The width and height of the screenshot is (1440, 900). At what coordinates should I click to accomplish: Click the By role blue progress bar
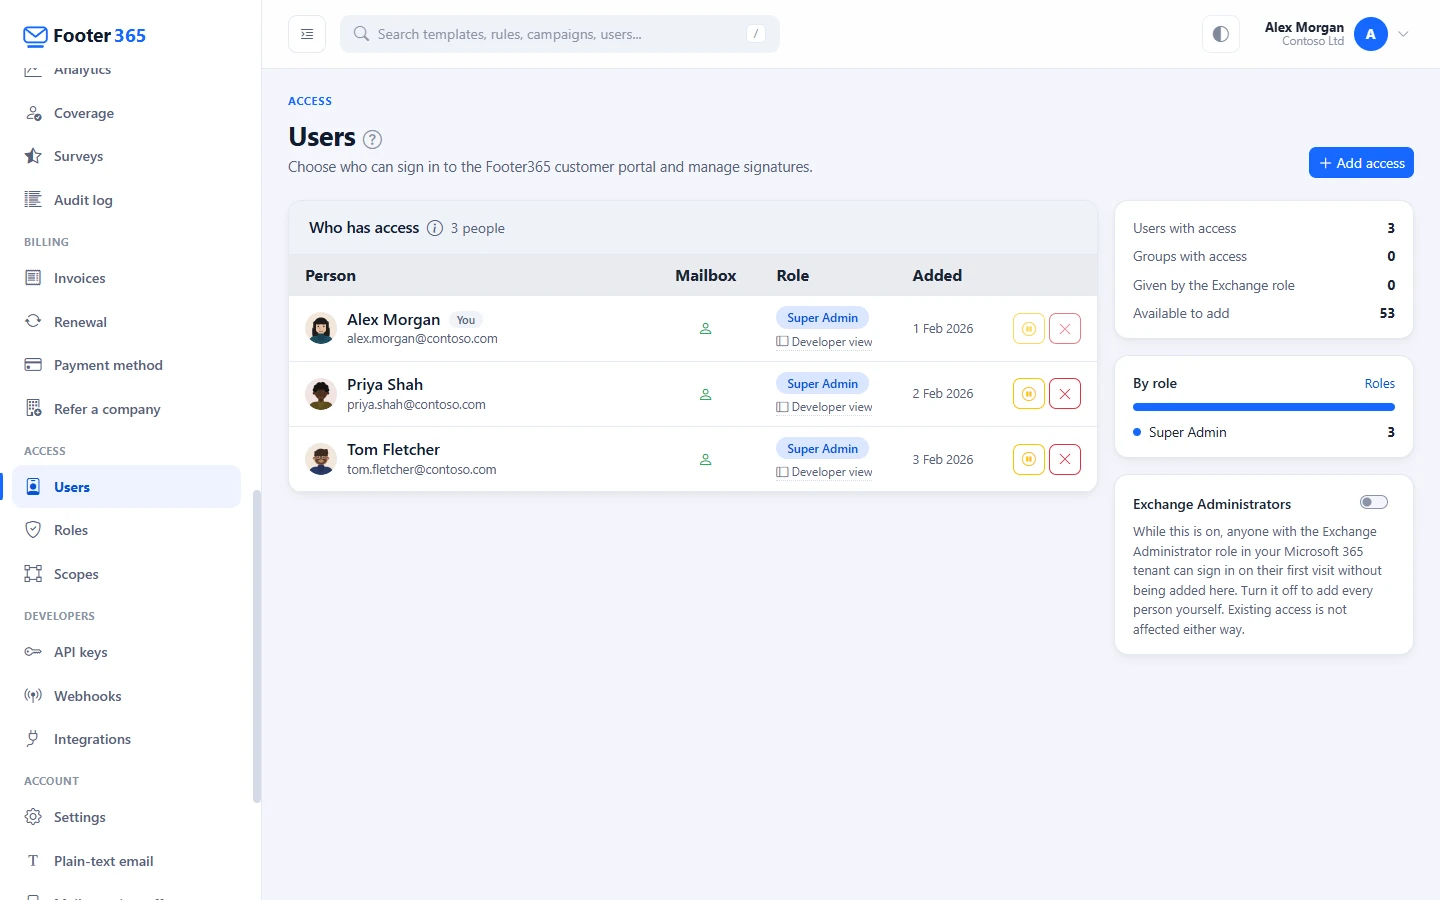tap(1264, 407)
